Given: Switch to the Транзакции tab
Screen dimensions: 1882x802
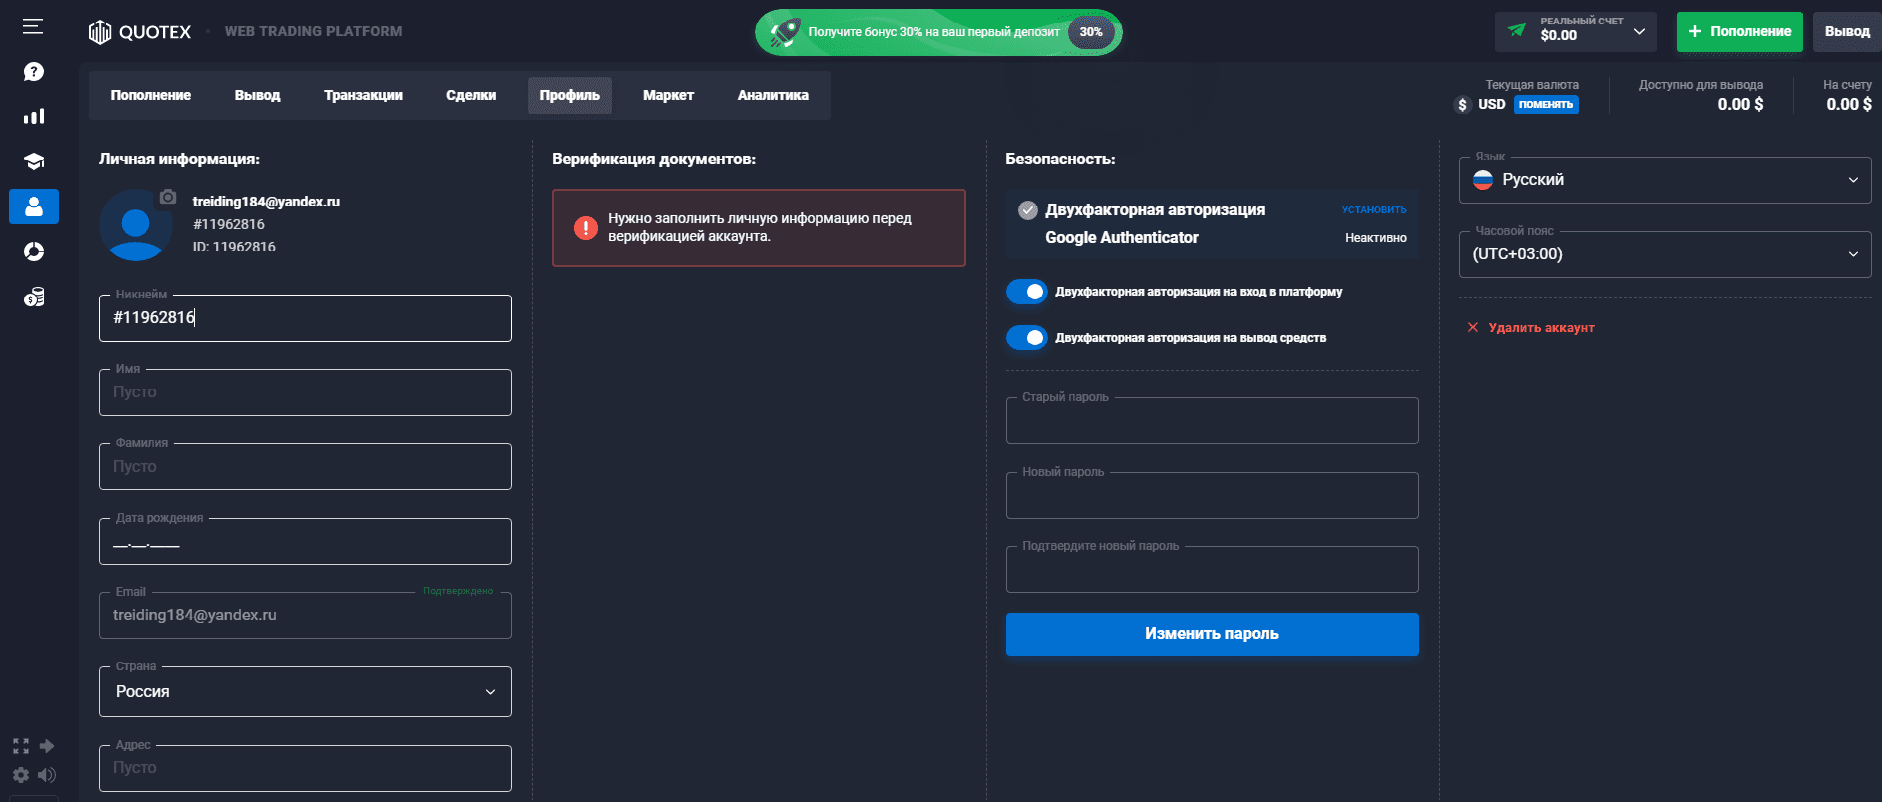Looking at the screenshot, I should [x=363, y=95].
